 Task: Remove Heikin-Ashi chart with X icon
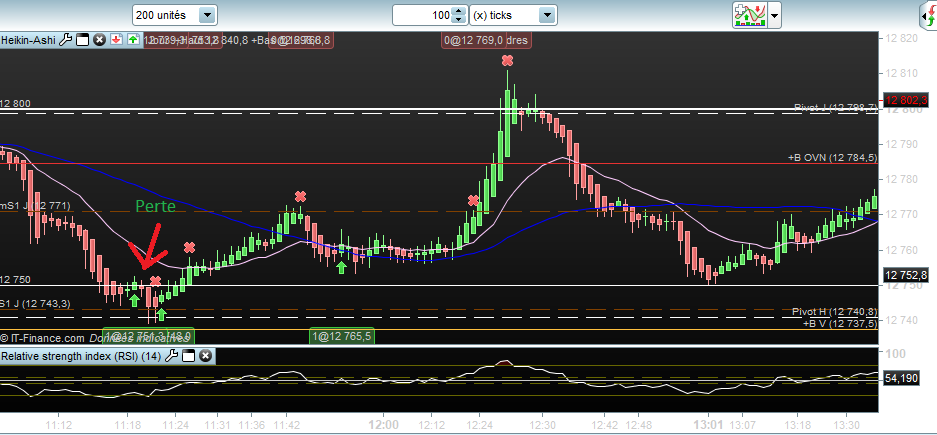pos(99,40)
